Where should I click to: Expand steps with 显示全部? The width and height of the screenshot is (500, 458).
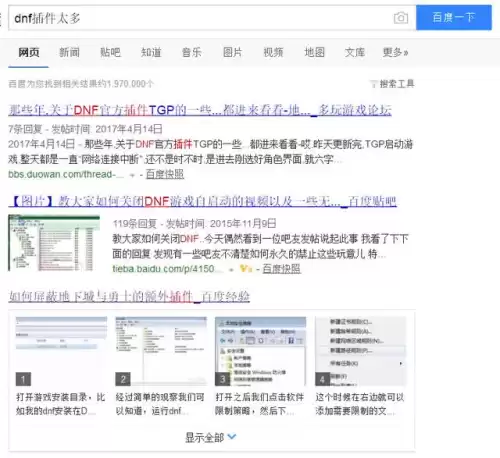click(211, 437)
